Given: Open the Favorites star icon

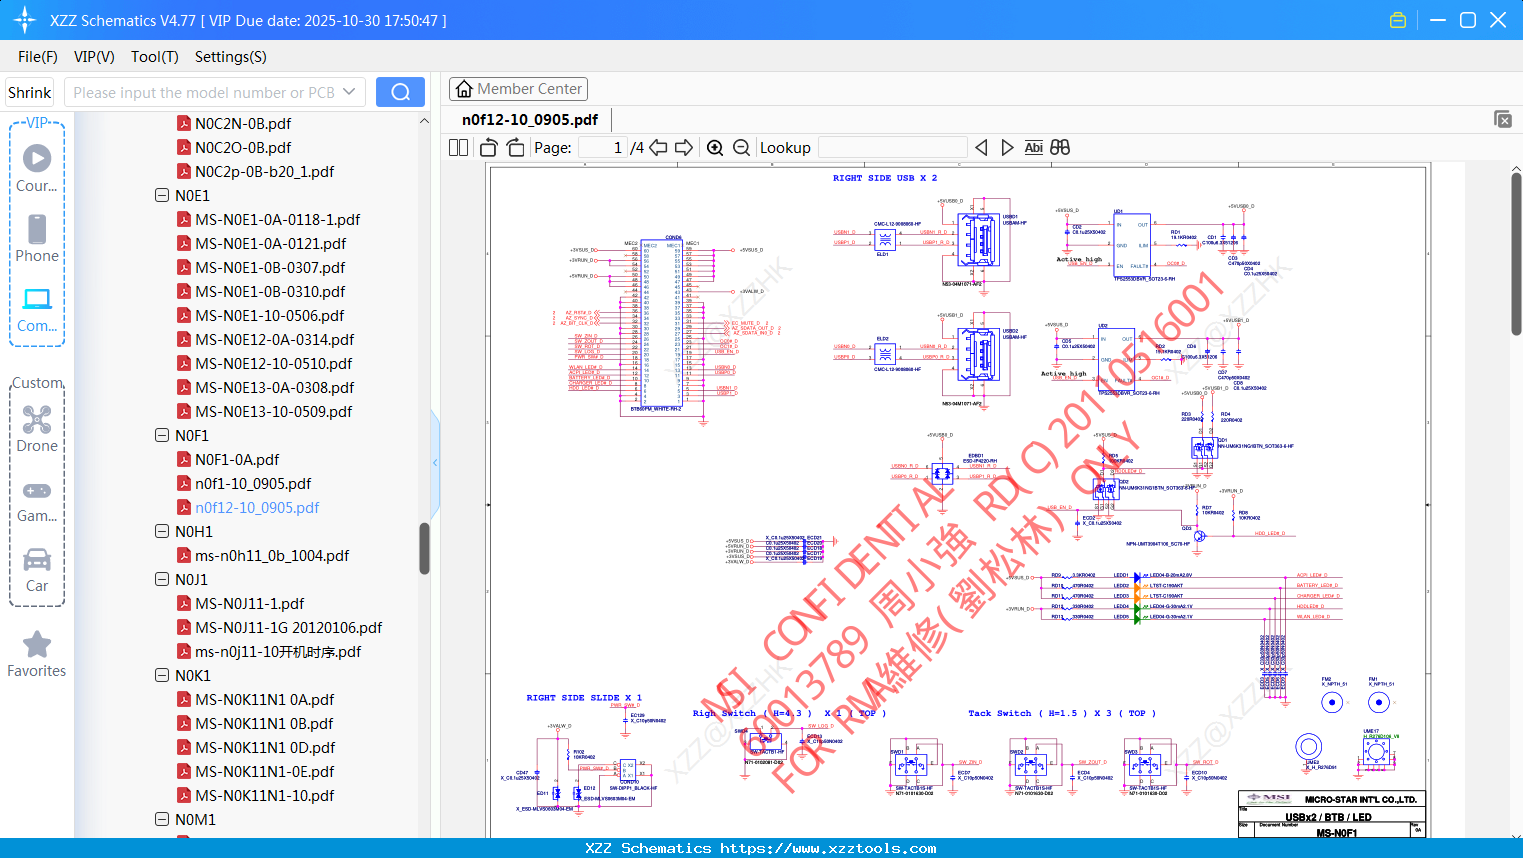Looking at the screenshot, I should 37,644.
